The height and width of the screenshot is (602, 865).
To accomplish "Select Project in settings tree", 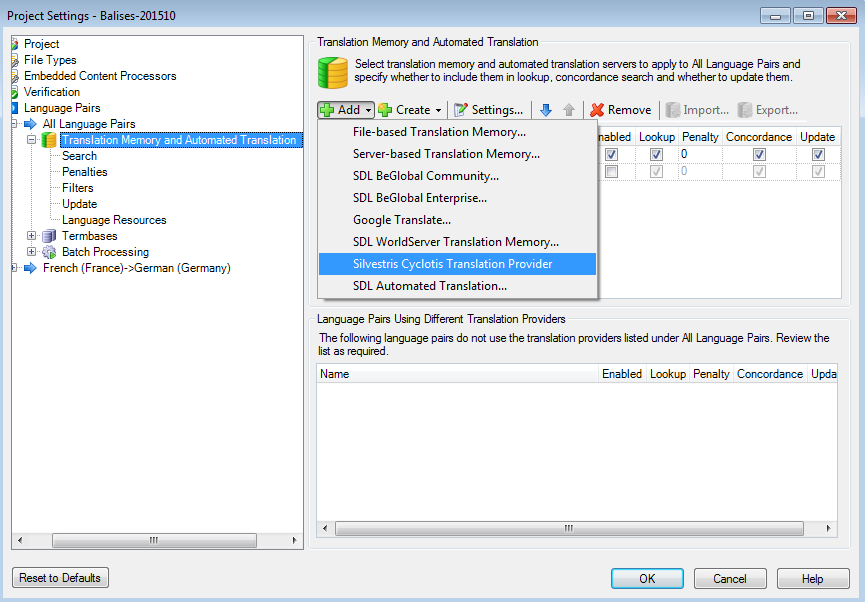I will click(41, 44).
